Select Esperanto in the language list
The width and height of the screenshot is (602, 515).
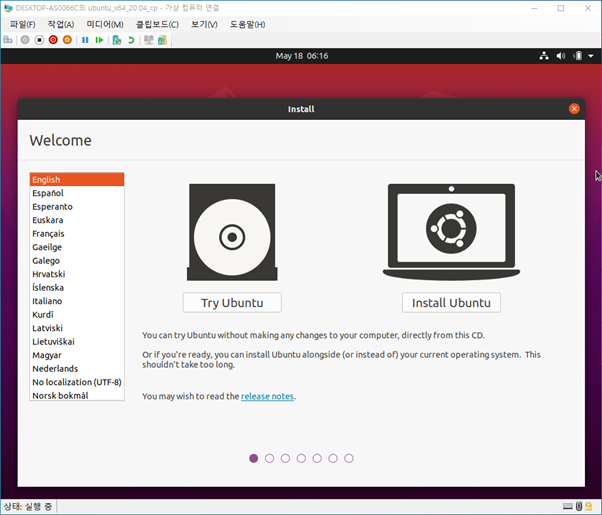click(77, 207)
